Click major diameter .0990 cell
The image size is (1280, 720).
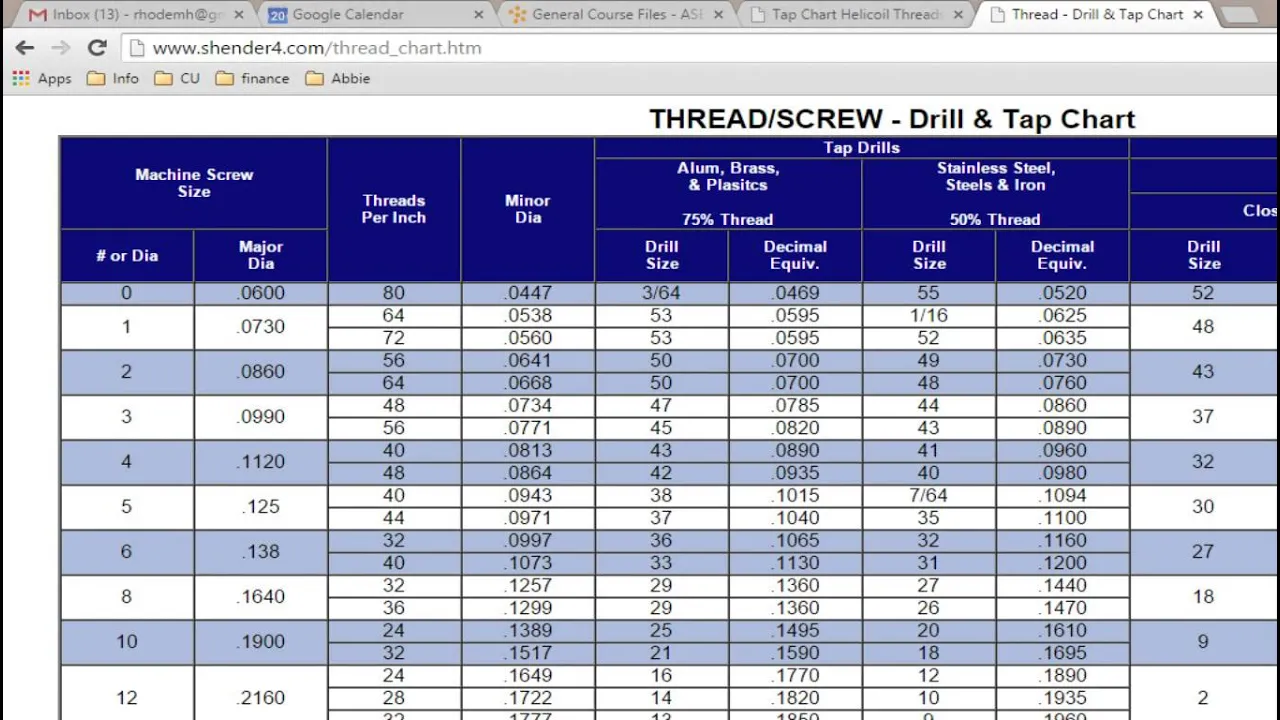pyautogui.click(x=261, y=417)
